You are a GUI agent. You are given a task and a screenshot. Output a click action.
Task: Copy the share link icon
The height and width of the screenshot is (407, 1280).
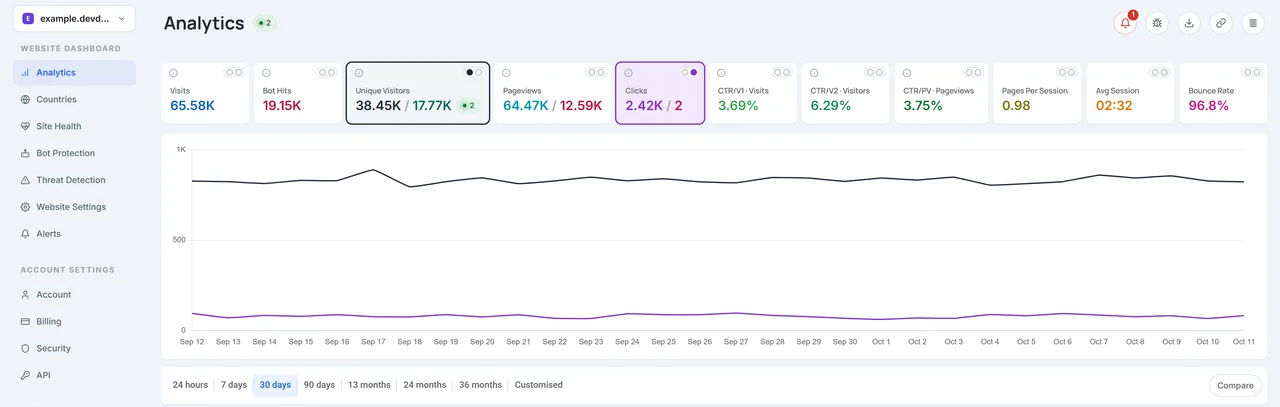(x=1221, y=23)
